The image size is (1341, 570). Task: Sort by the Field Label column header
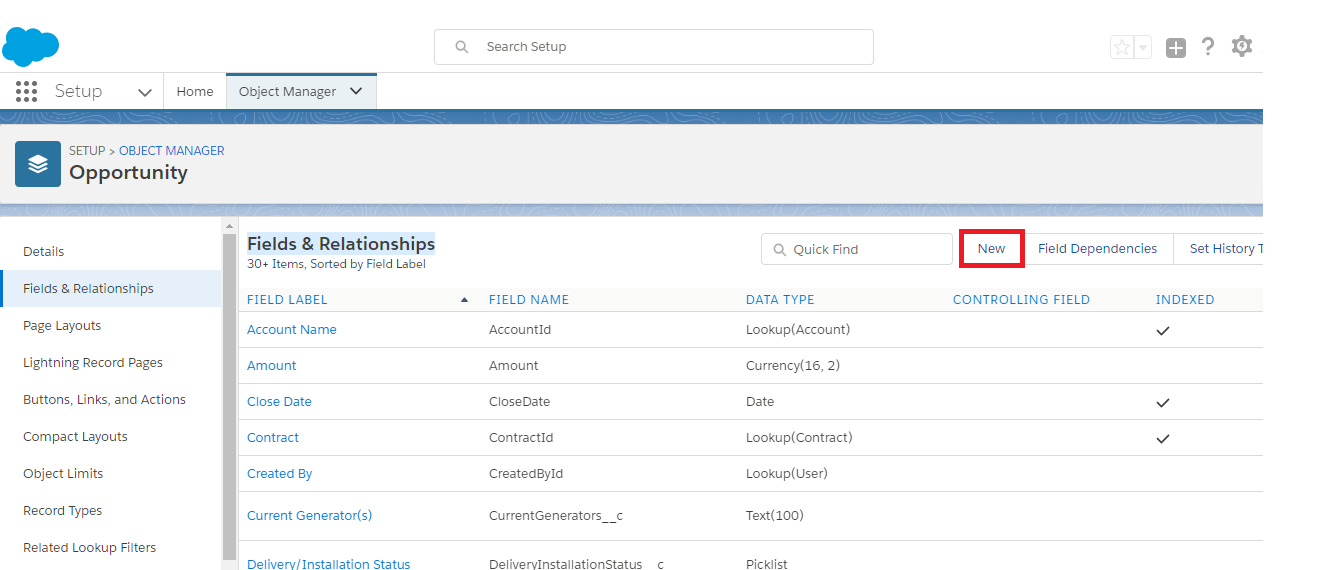[287, 300]
